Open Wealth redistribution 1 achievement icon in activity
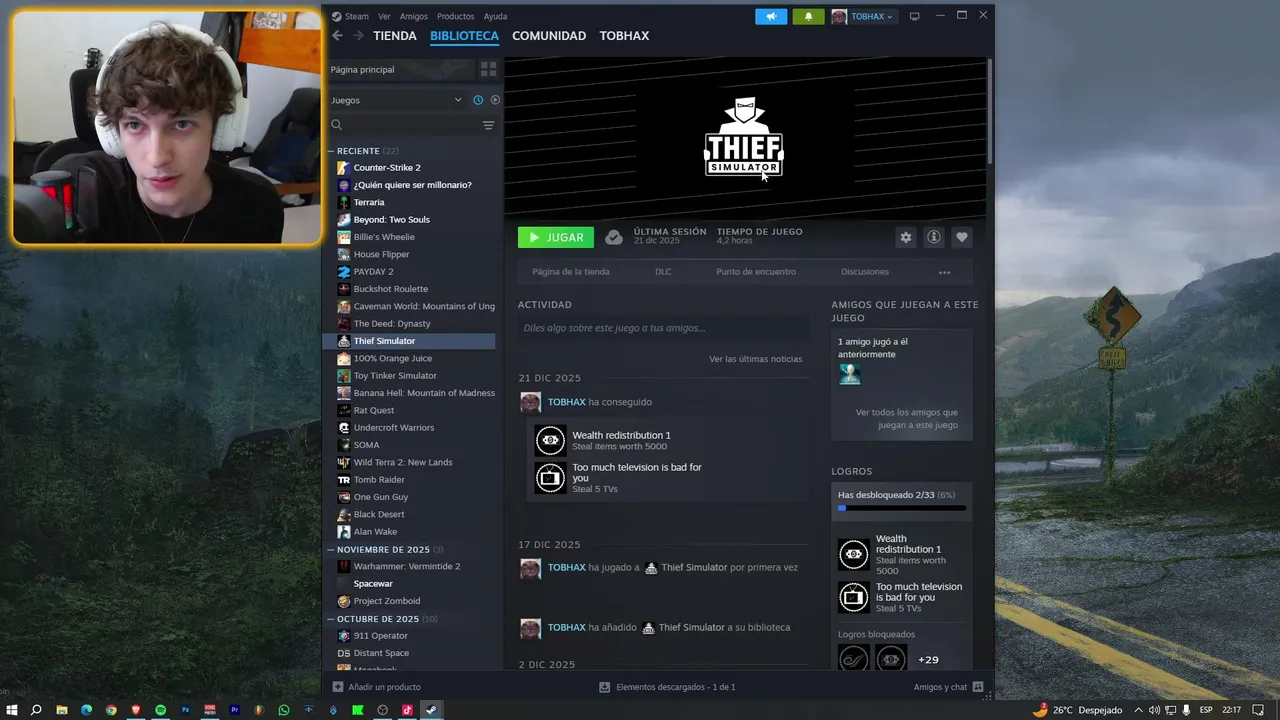Image resolution: width=1280 pixels, height=720 pixels. click(550, 440)
